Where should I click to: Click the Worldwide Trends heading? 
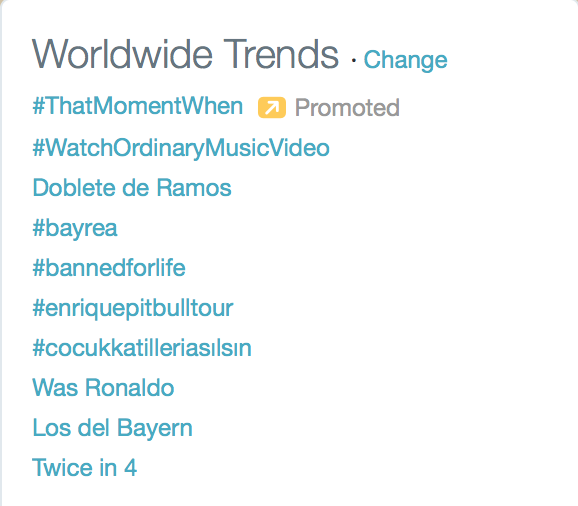tap(185, 54)
